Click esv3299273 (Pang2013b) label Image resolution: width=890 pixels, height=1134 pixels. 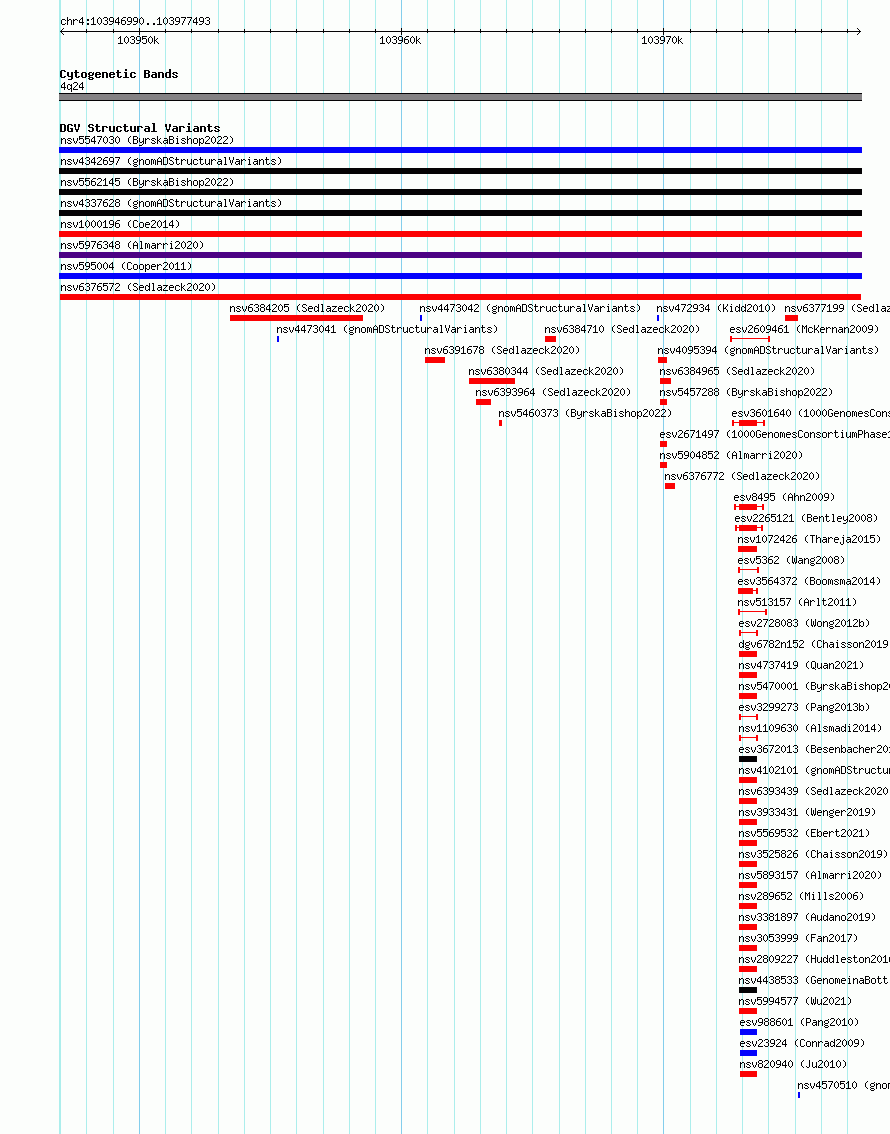coord(804,707)
